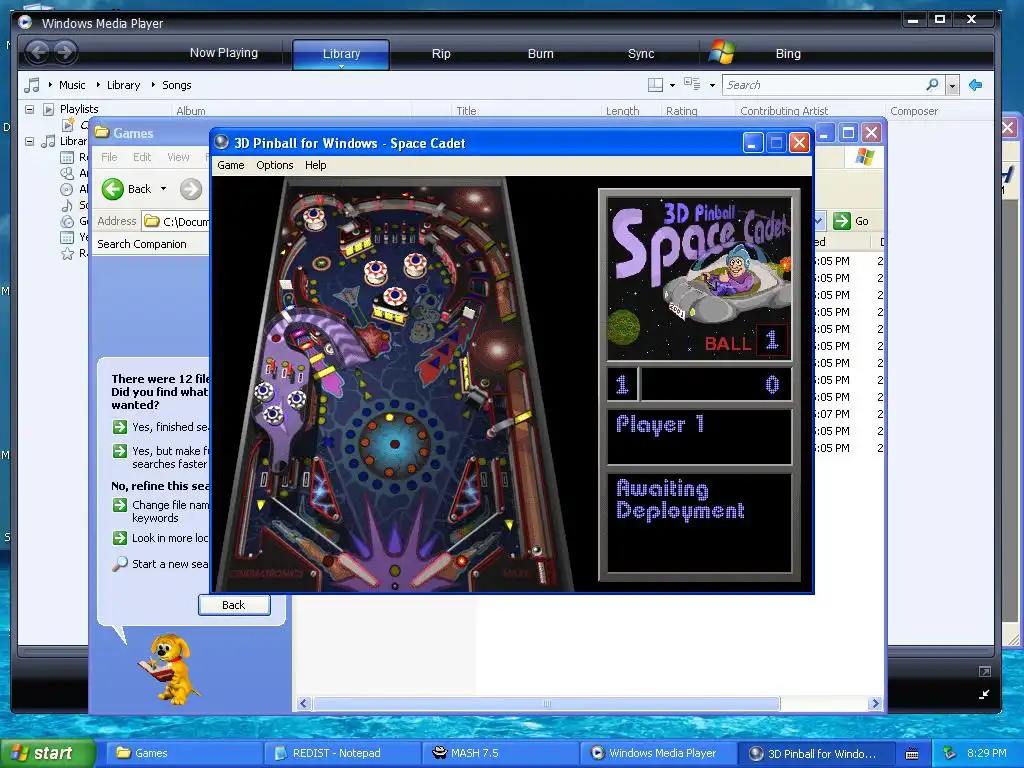Sort by the Length column header

point(622,111)
